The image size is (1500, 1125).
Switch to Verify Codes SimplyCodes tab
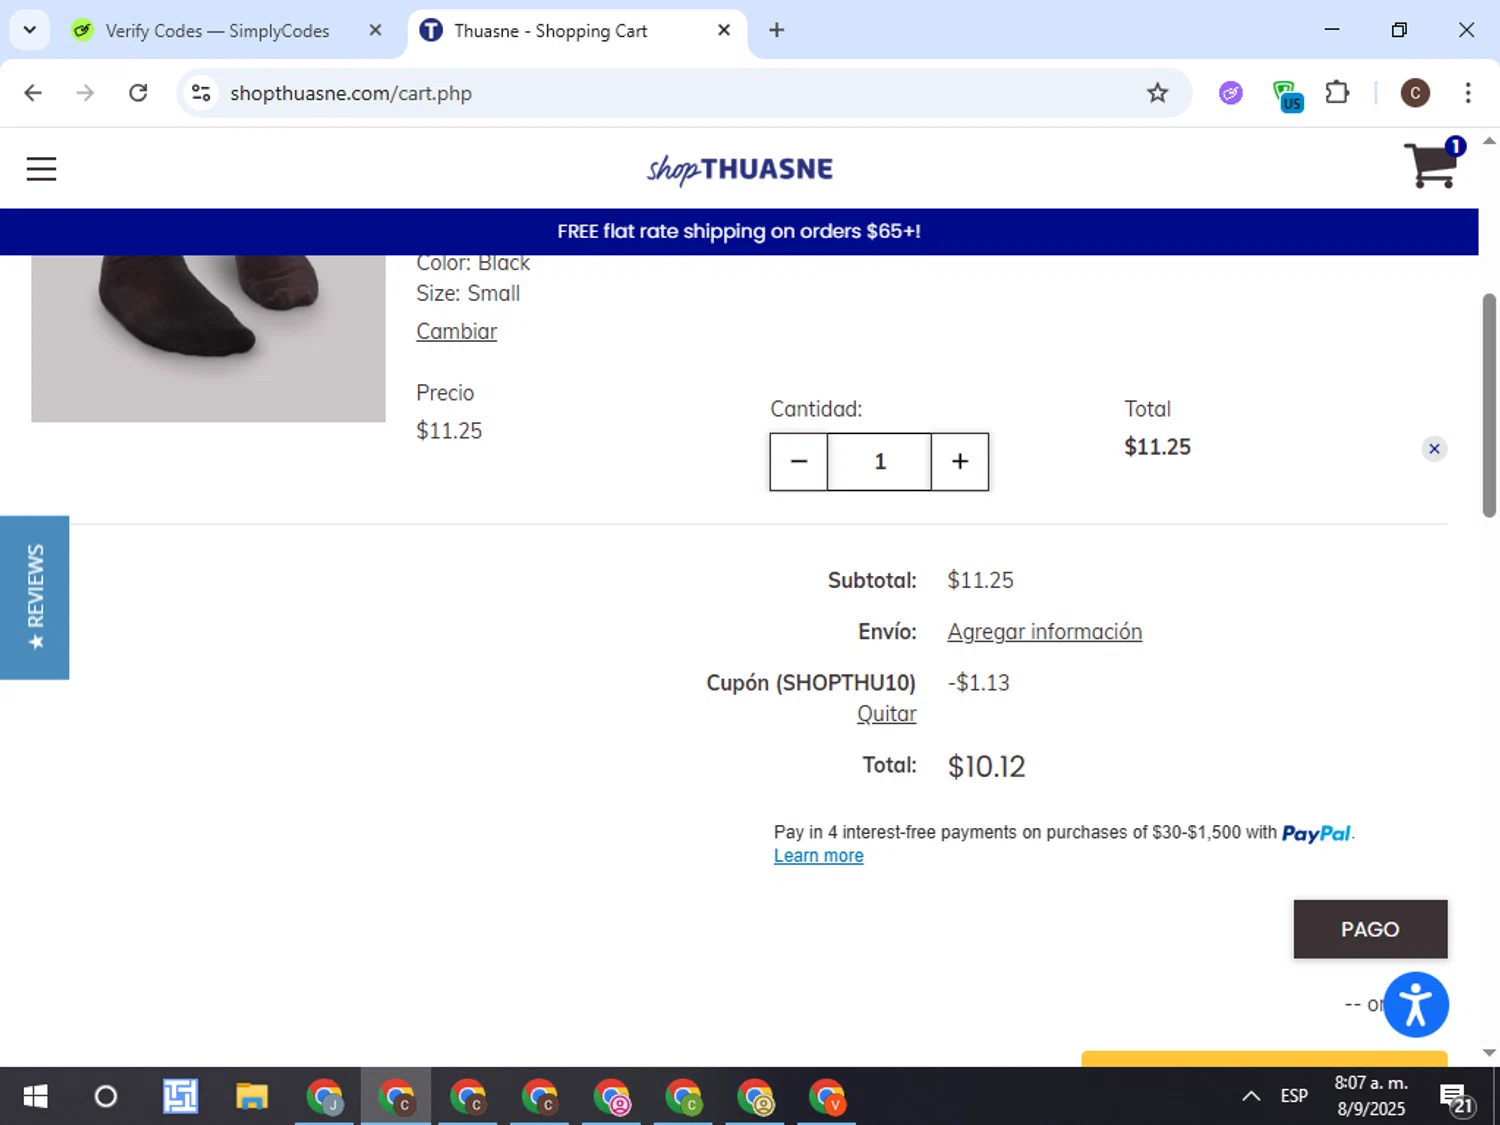pyautogui.click(x=217, y=31)
